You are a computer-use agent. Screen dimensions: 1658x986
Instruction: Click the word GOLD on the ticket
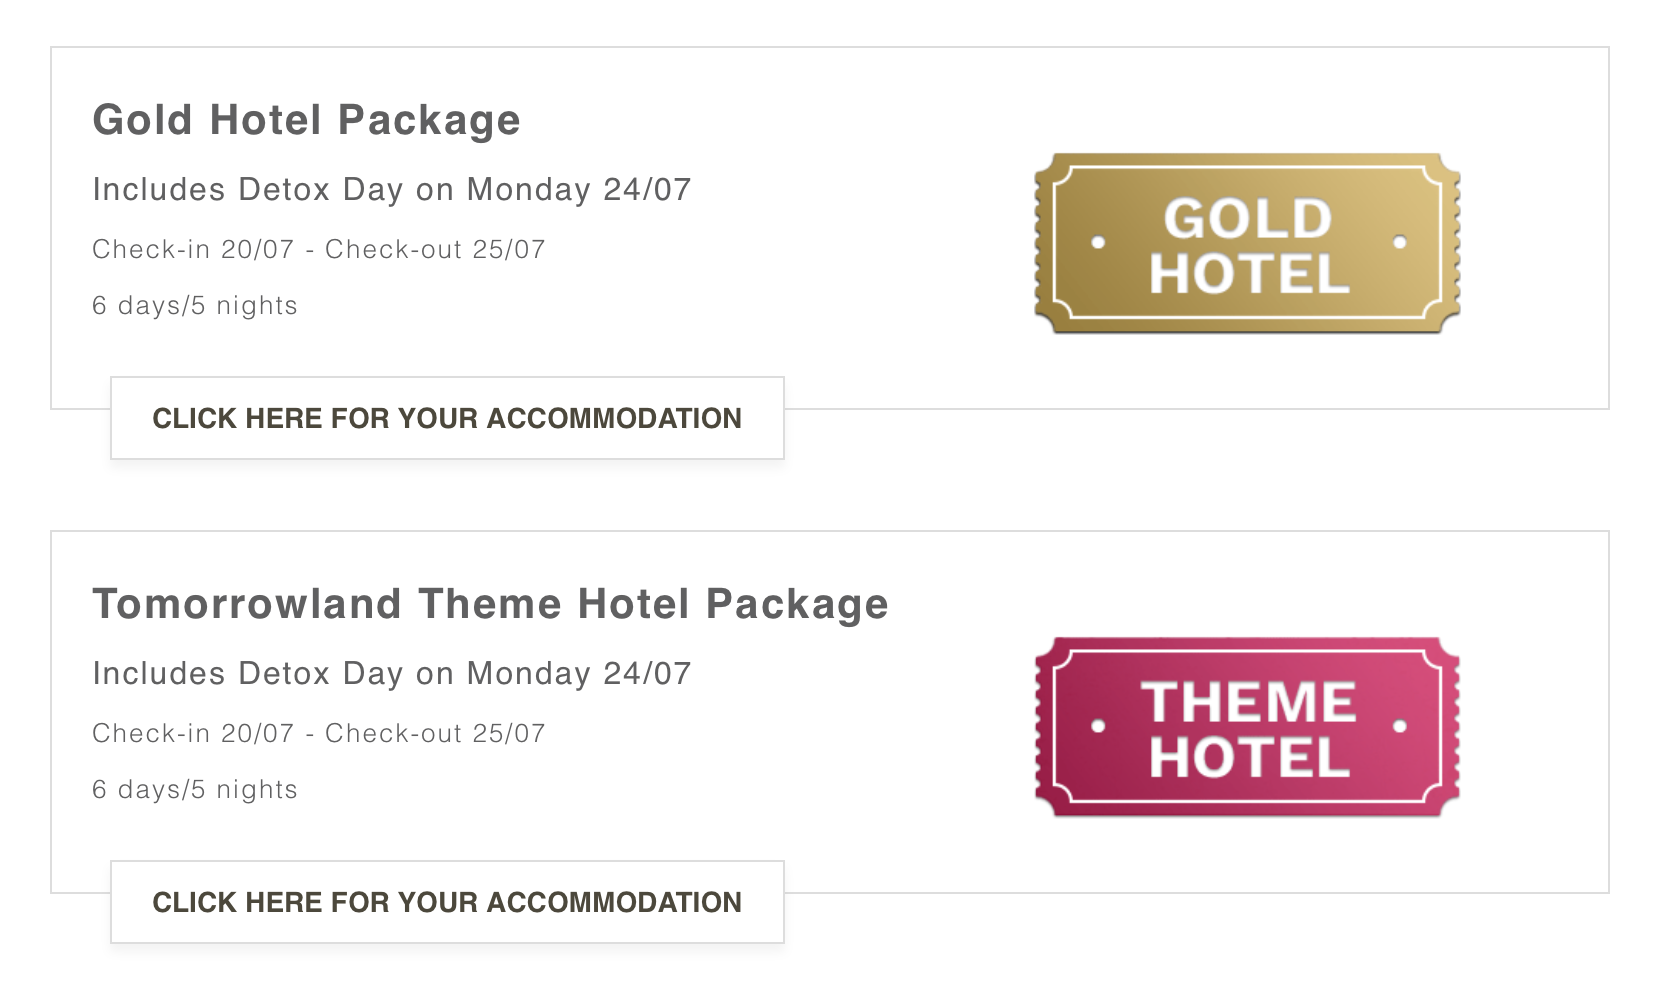pos(1248,218)
